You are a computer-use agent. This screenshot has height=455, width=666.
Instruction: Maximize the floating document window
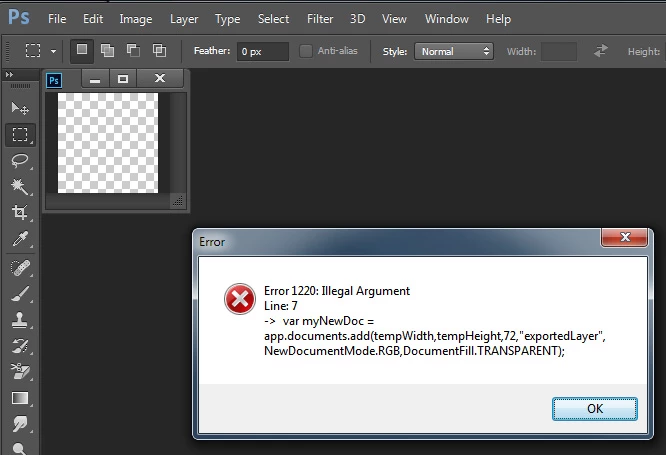123,79
